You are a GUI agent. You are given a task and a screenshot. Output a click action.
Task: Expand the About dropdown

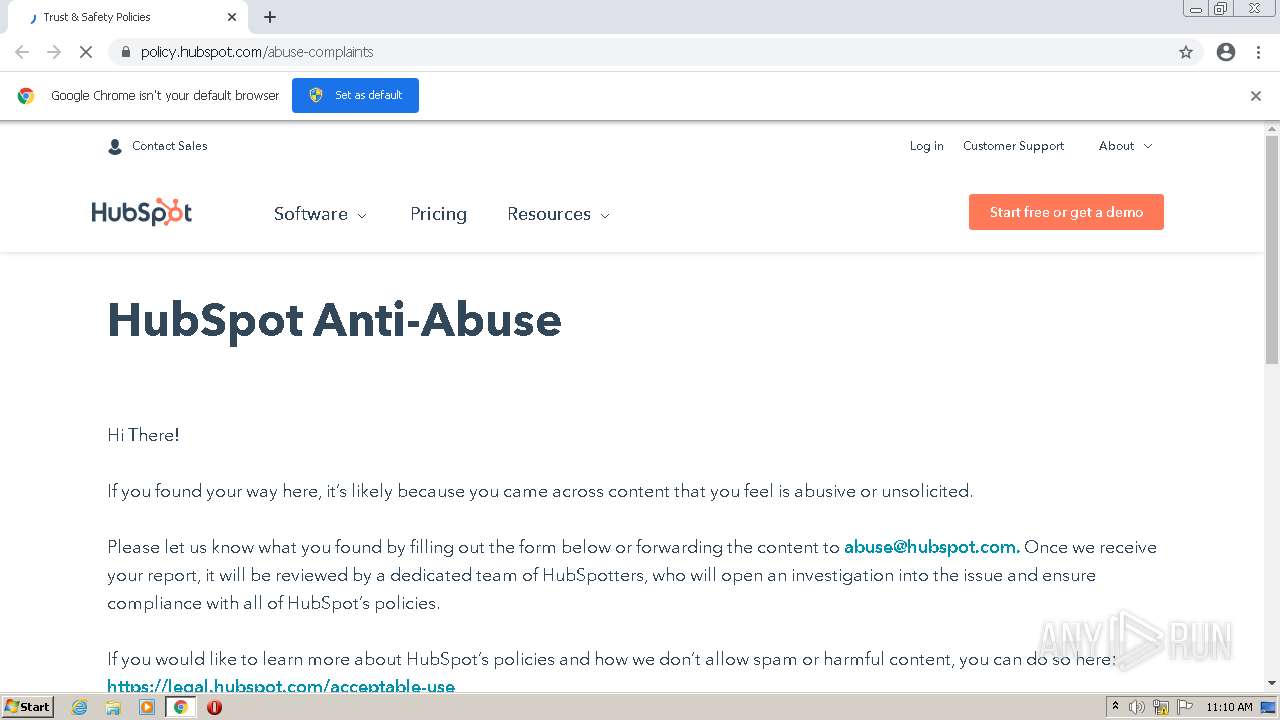(x=1125, y=146)
